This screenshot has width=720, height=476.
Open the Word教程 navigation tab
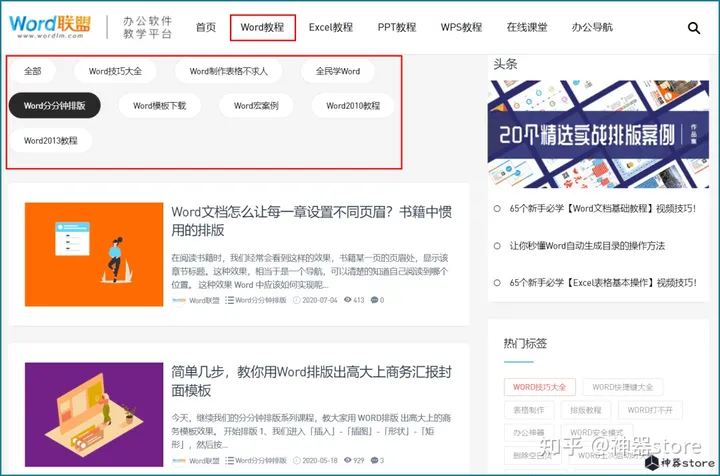pyautogui.click(x=263, y=28)
